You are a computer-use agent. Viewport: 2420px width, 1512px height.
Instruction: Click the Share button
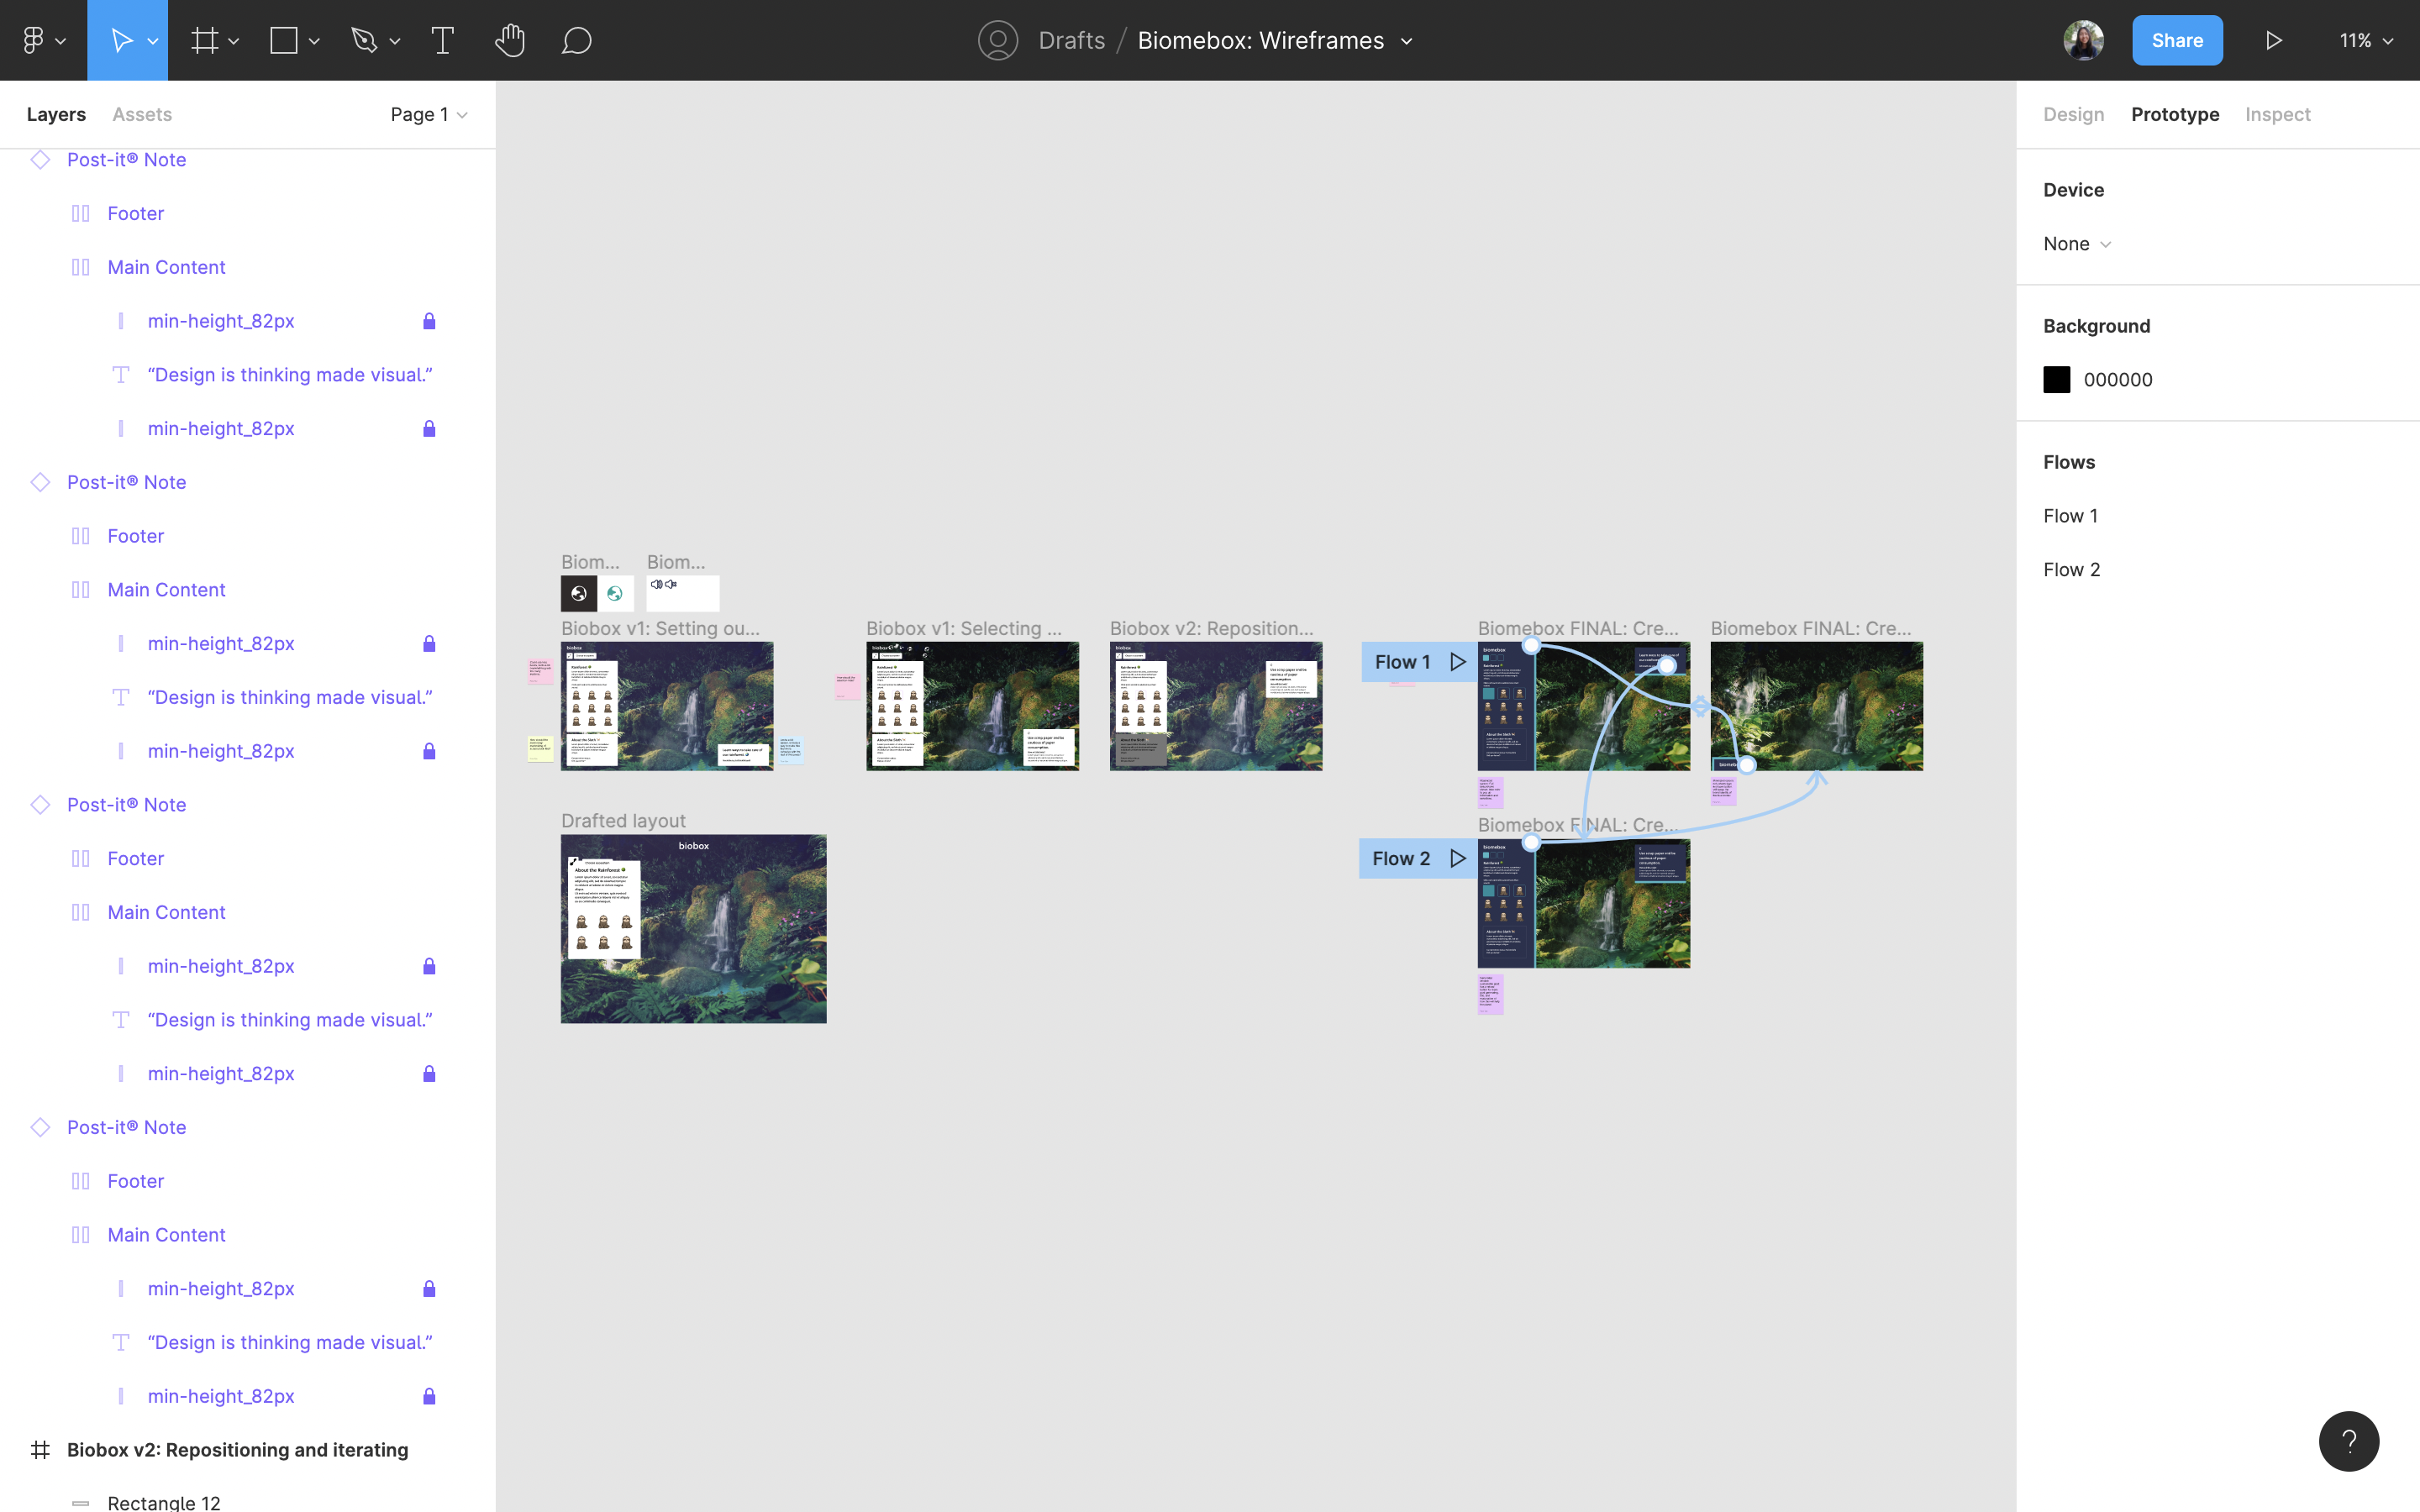pyautogui.click(x=2176, y=40)
